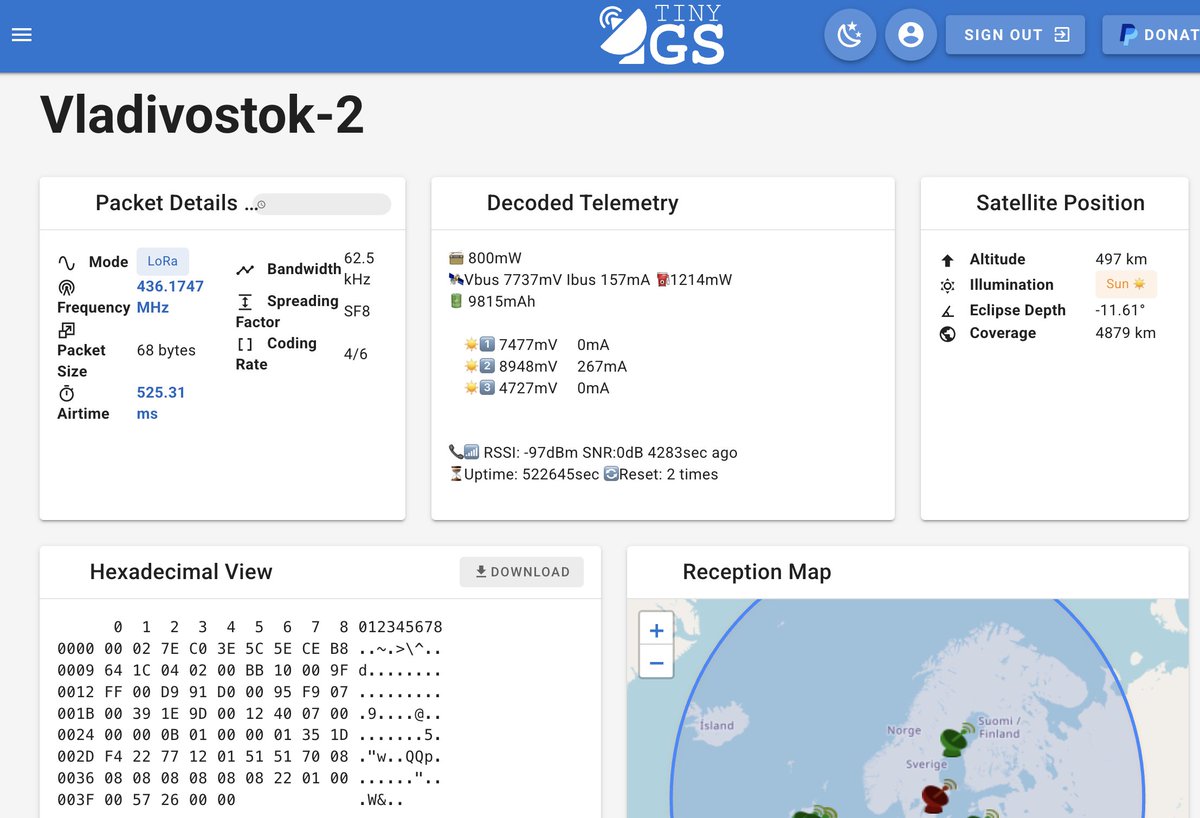Zoom in on the Reception Map
This screenshot has height=818, width=1200.
point(656,631)
